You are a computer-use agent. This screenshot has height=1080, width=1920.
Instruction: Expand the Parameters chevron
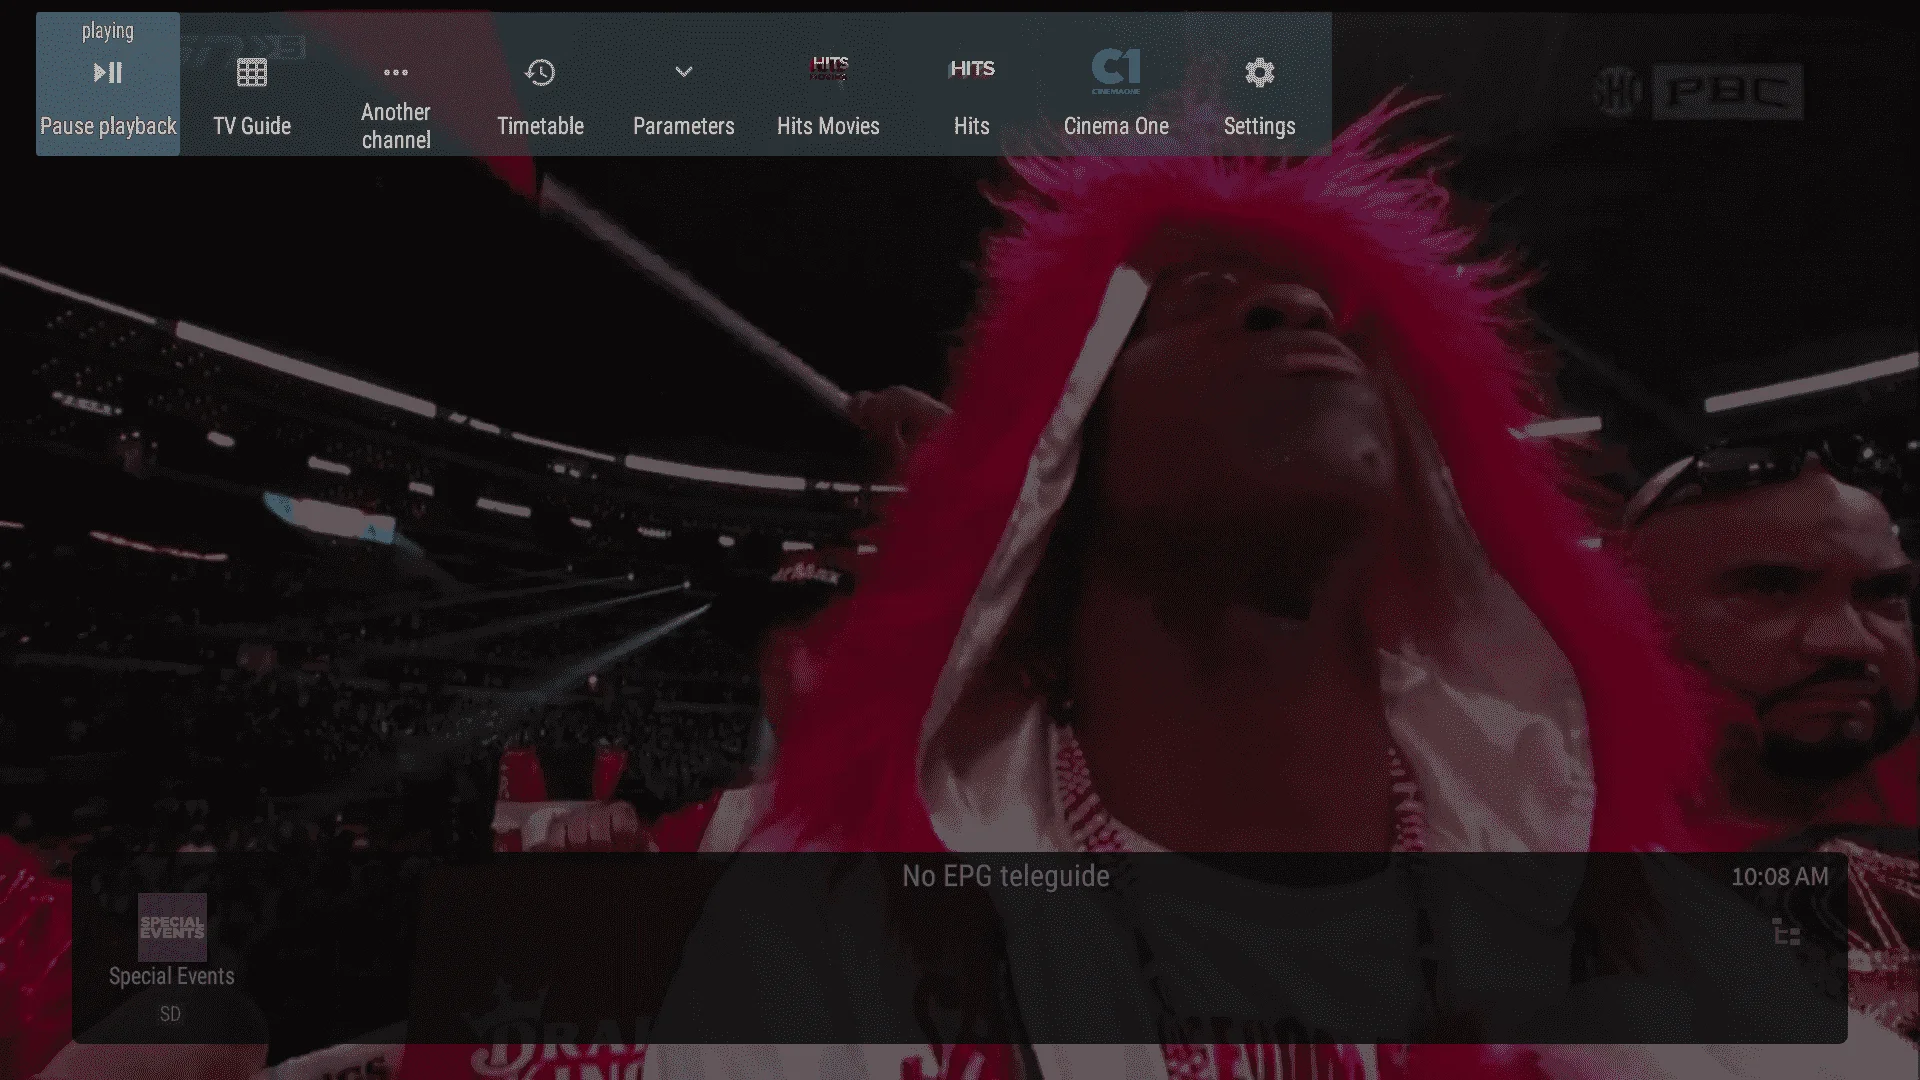[x=684, y=84]
